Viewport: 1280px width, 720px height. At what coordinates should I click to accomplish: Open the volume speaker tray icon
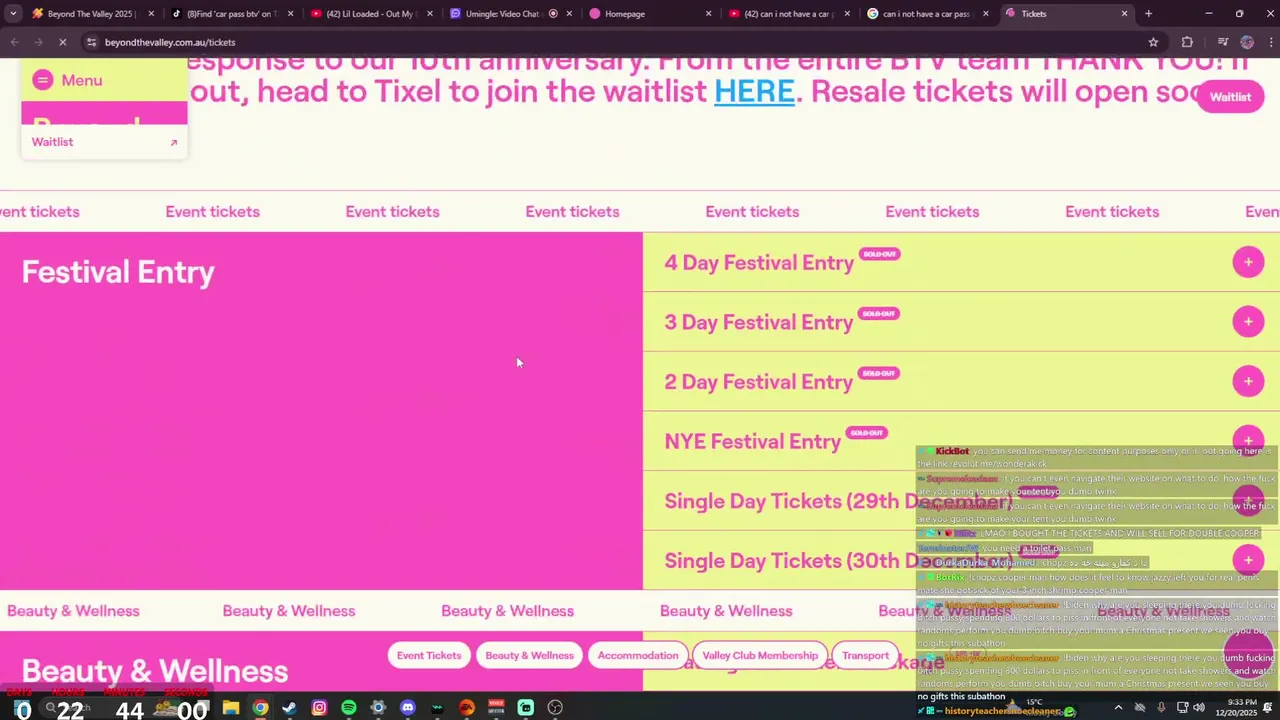pos(1198,708)
